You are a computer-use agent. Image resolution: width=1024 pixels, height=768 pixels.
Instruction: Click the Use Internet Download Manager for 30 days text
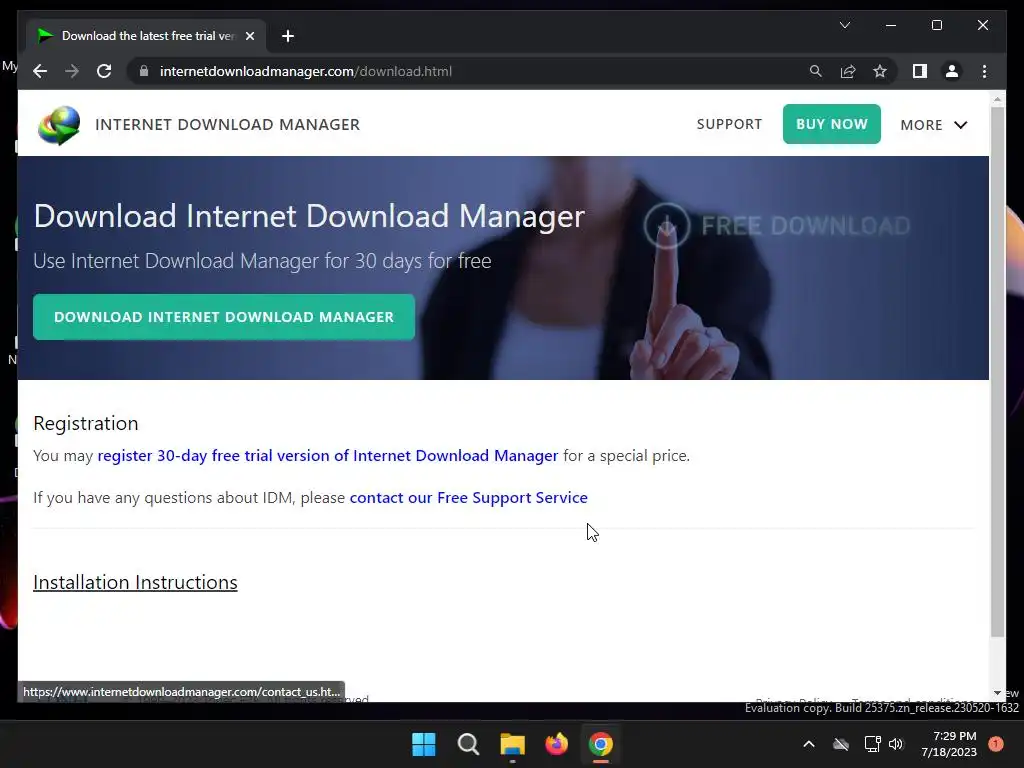(263, 261)
